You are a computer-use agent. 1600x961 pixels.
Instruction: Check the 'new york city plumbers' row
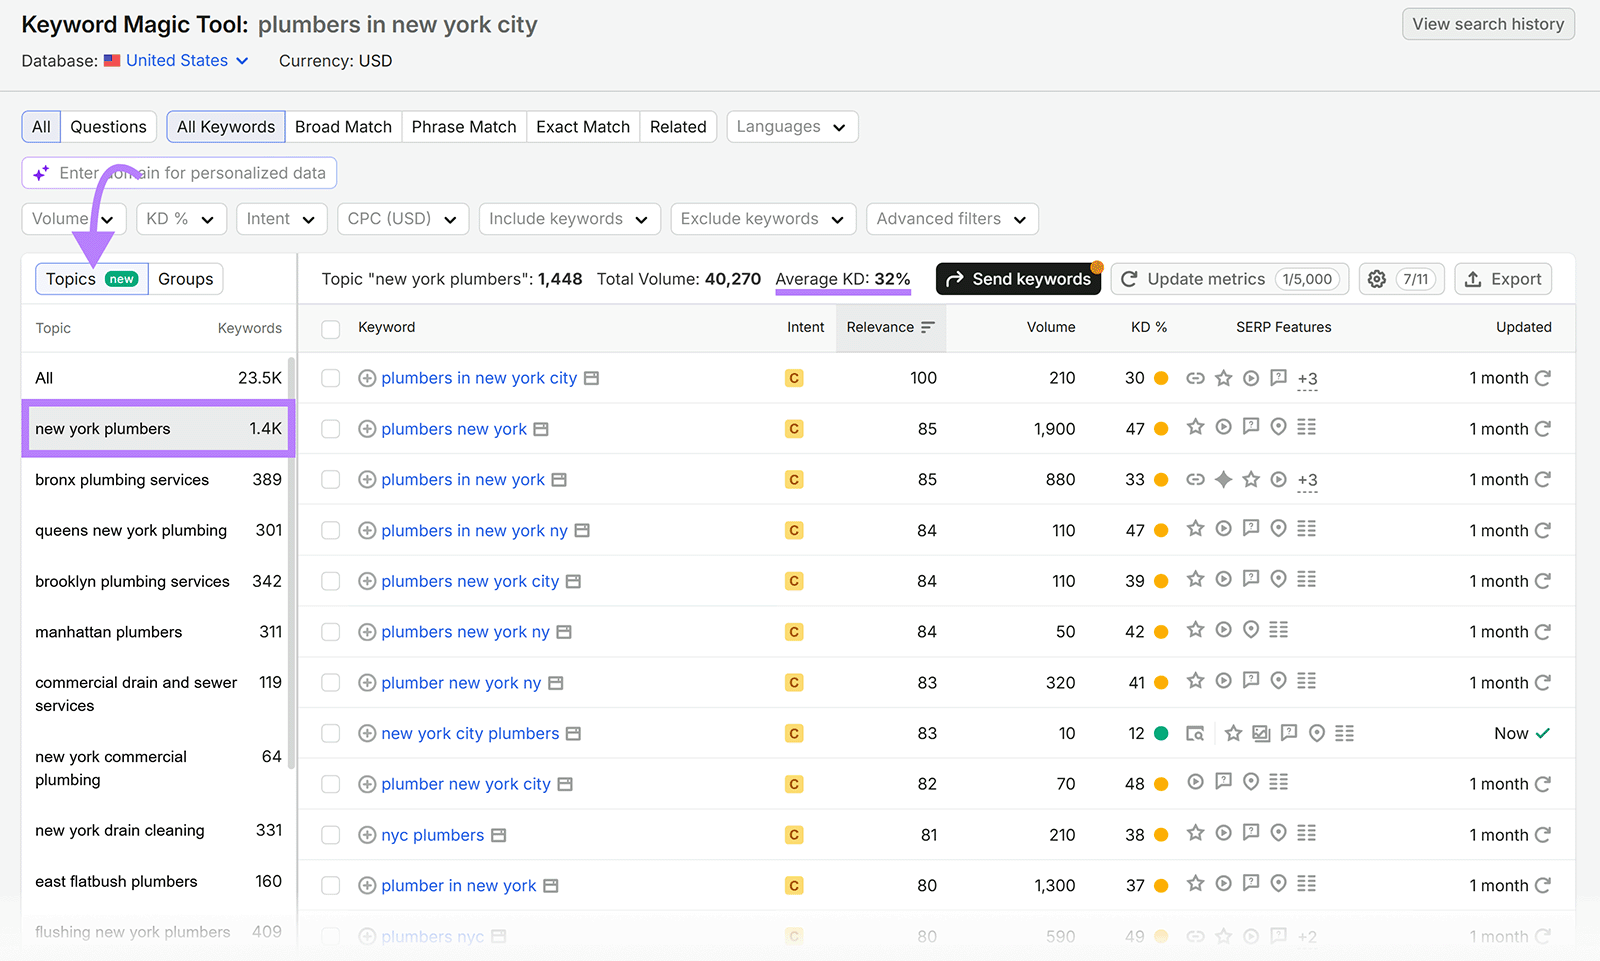click(331, 734)
